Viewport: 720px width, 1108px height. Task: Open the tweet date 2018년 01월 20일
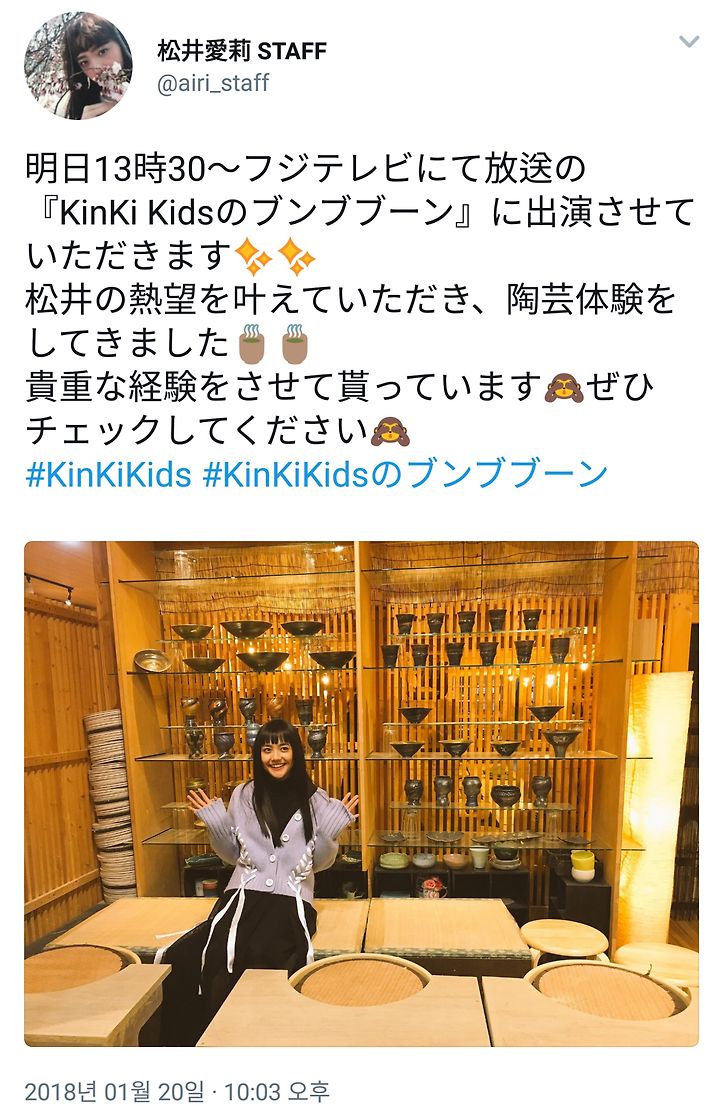click(115, 1091)
